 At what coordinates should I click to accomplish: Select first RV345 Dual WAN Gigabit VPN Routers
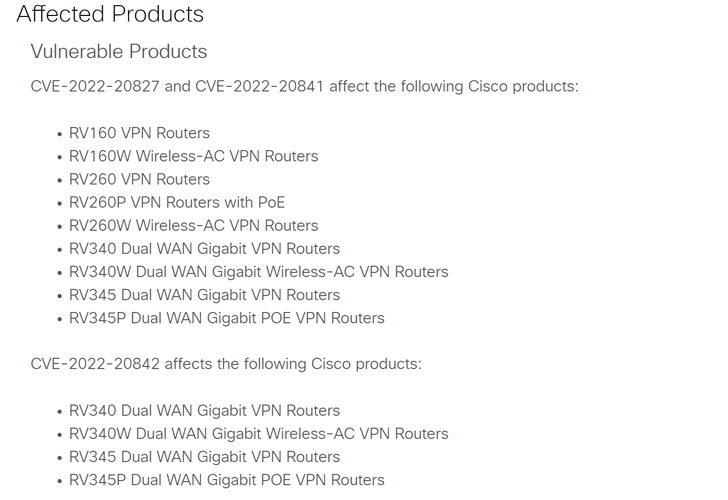[204, 295]
